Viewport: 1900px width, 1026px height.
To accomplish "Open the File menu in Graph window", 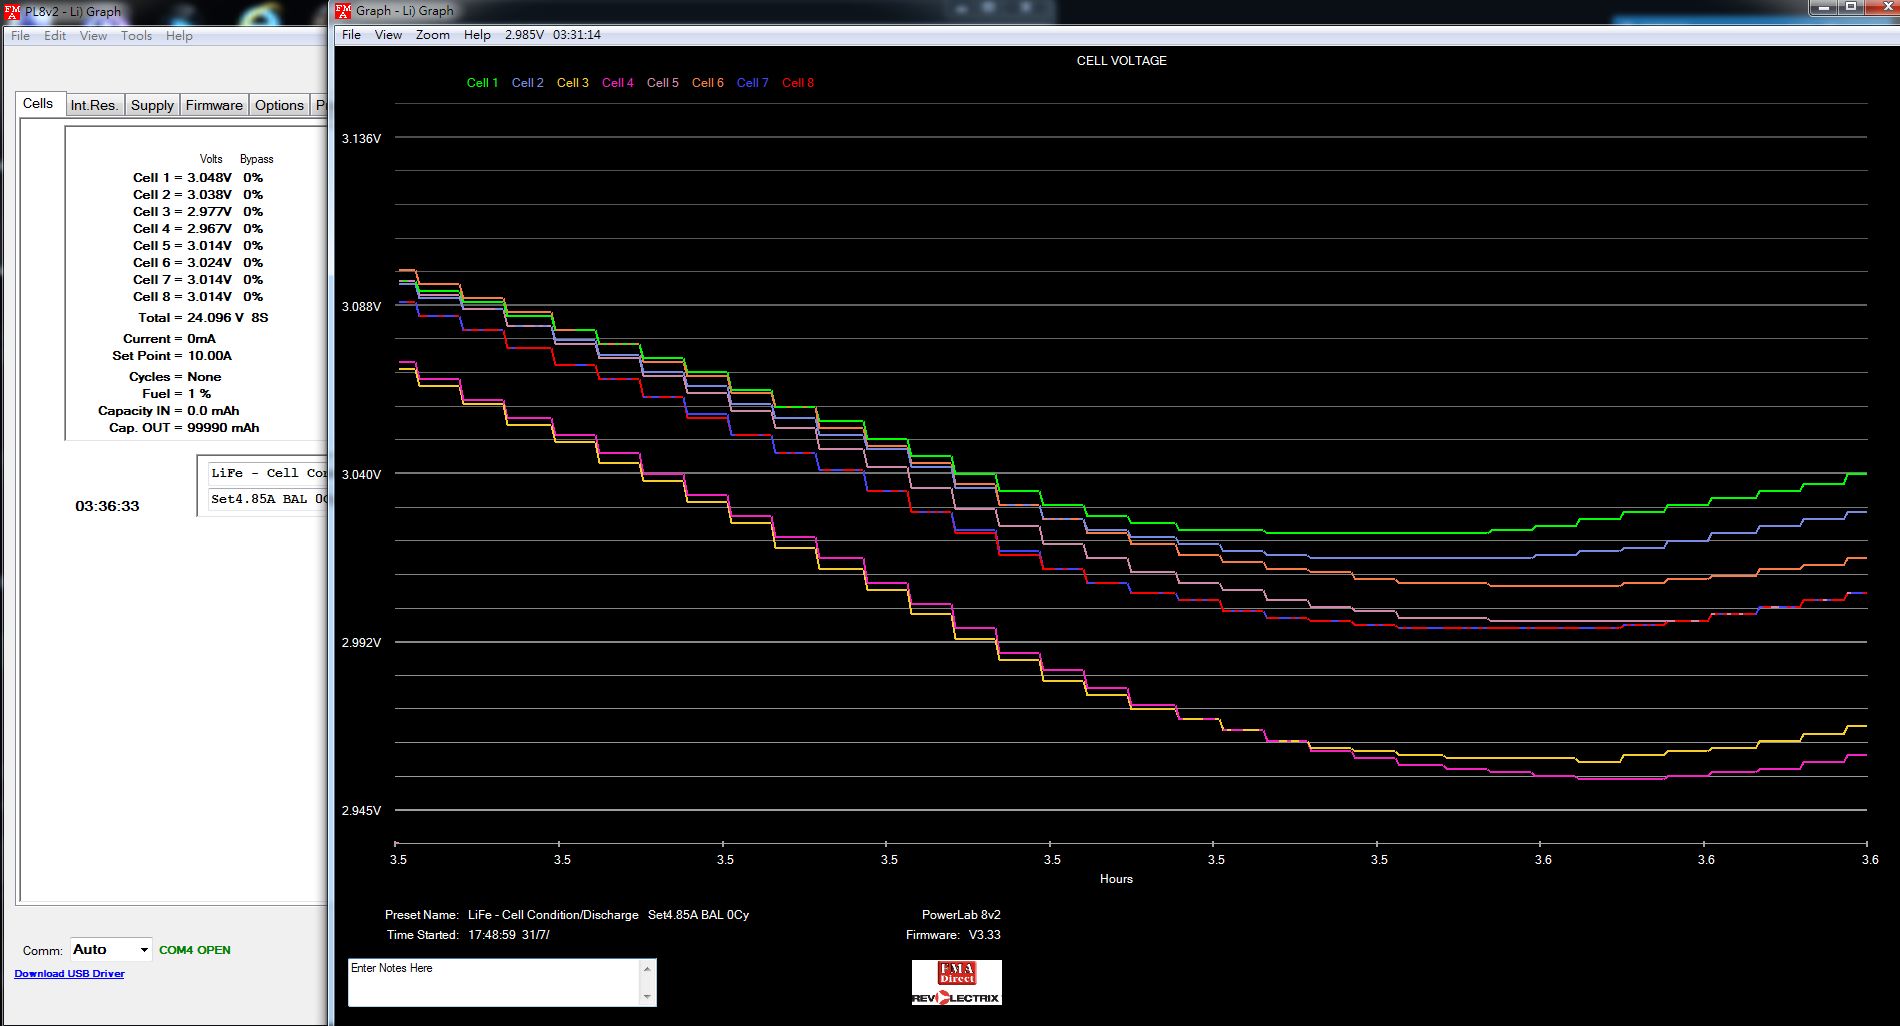I will tap(351, 35).
